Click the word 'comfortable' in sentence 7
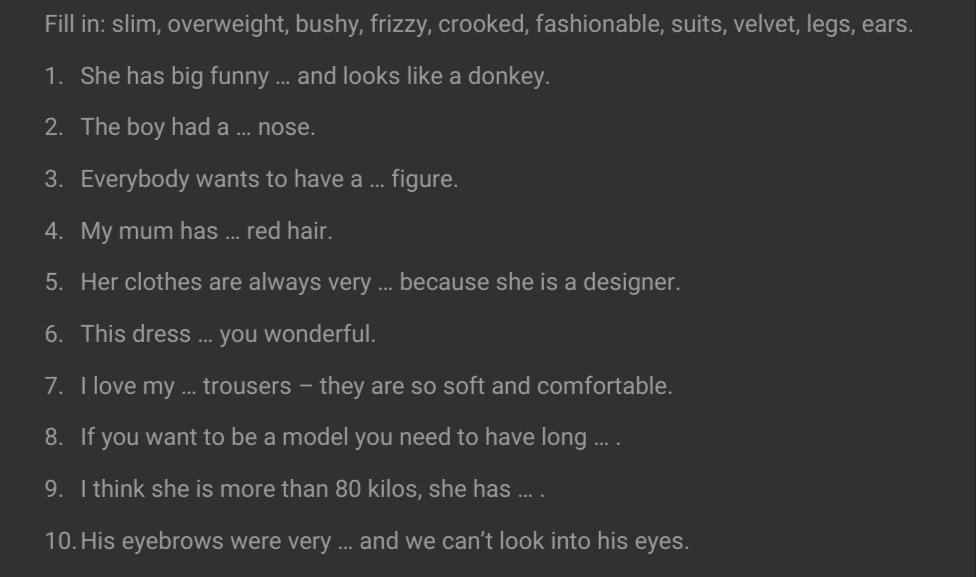Viewport: 976px width, 577px height. (x=604, y=387)
